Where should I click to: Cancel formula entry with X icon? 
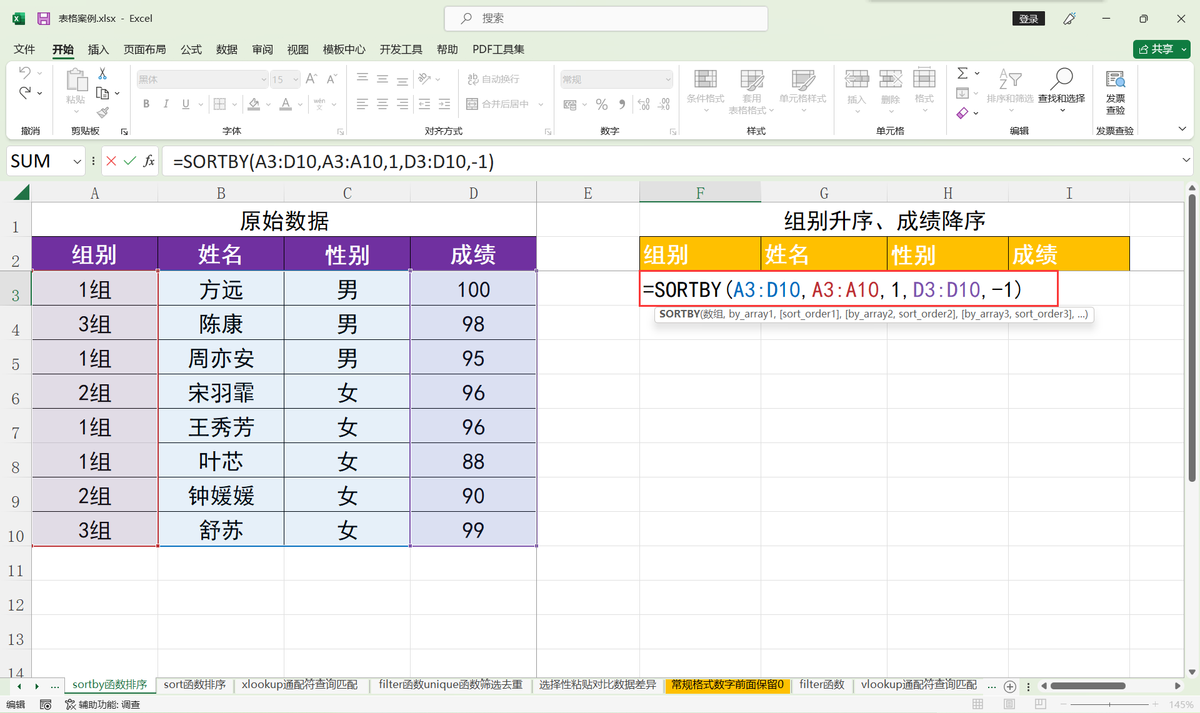pos(110,161)
